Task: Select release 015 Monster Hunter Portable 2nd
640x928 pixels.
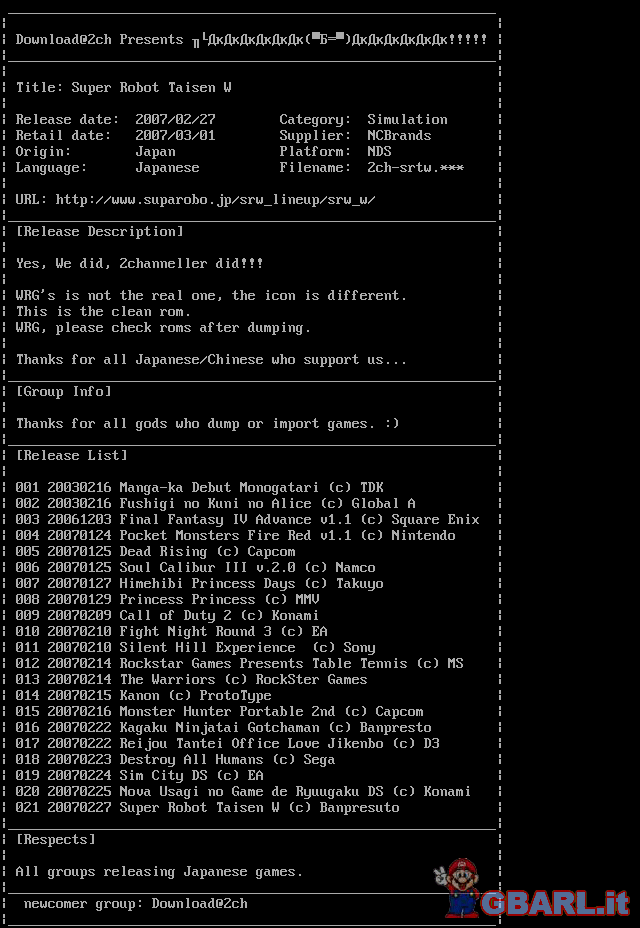Action: [220, 711]
